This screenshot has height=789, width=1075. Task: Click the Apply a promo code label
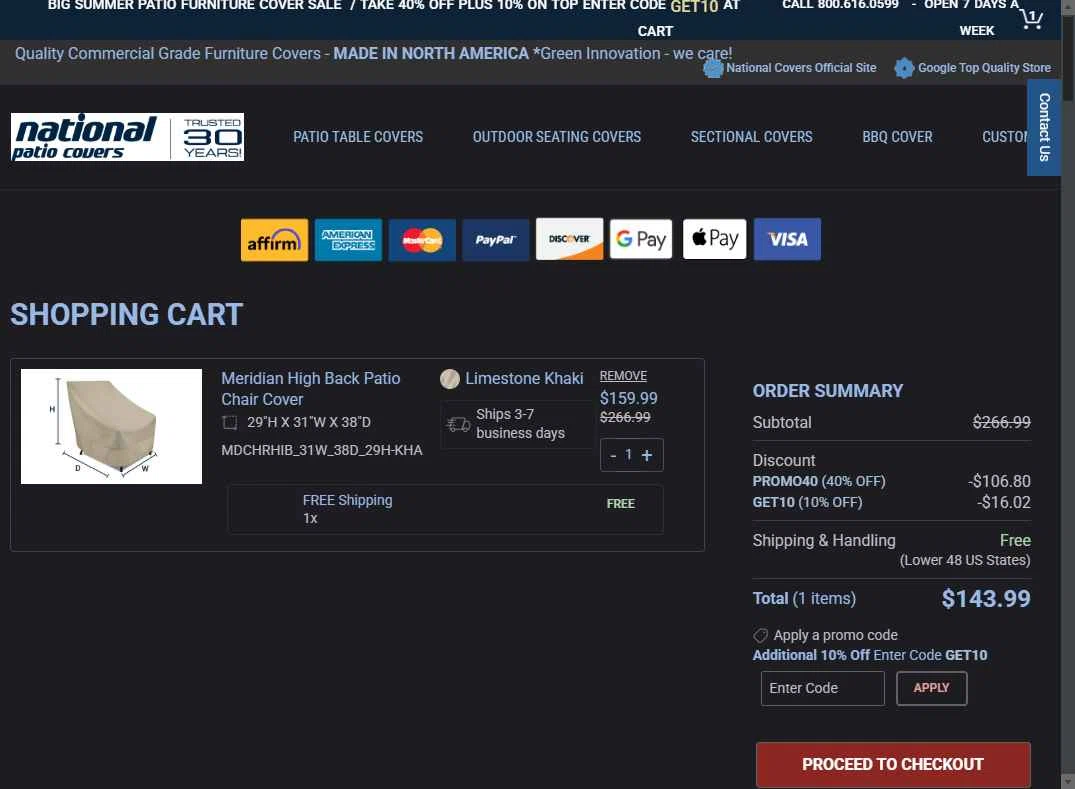[x=835, y=635]
